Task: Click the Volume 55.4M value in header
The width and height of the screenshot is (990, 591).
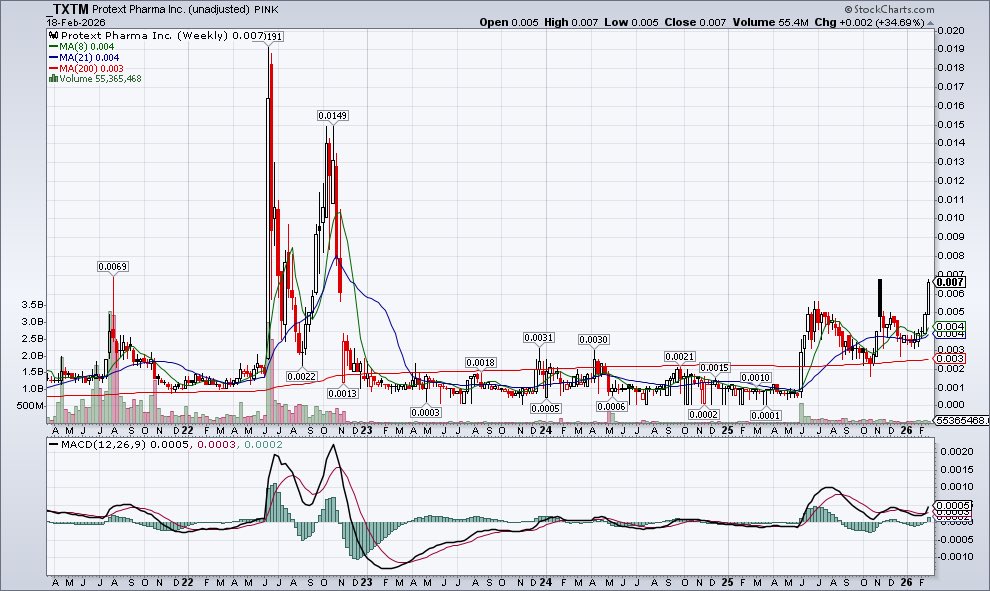Action: [770, 22]
